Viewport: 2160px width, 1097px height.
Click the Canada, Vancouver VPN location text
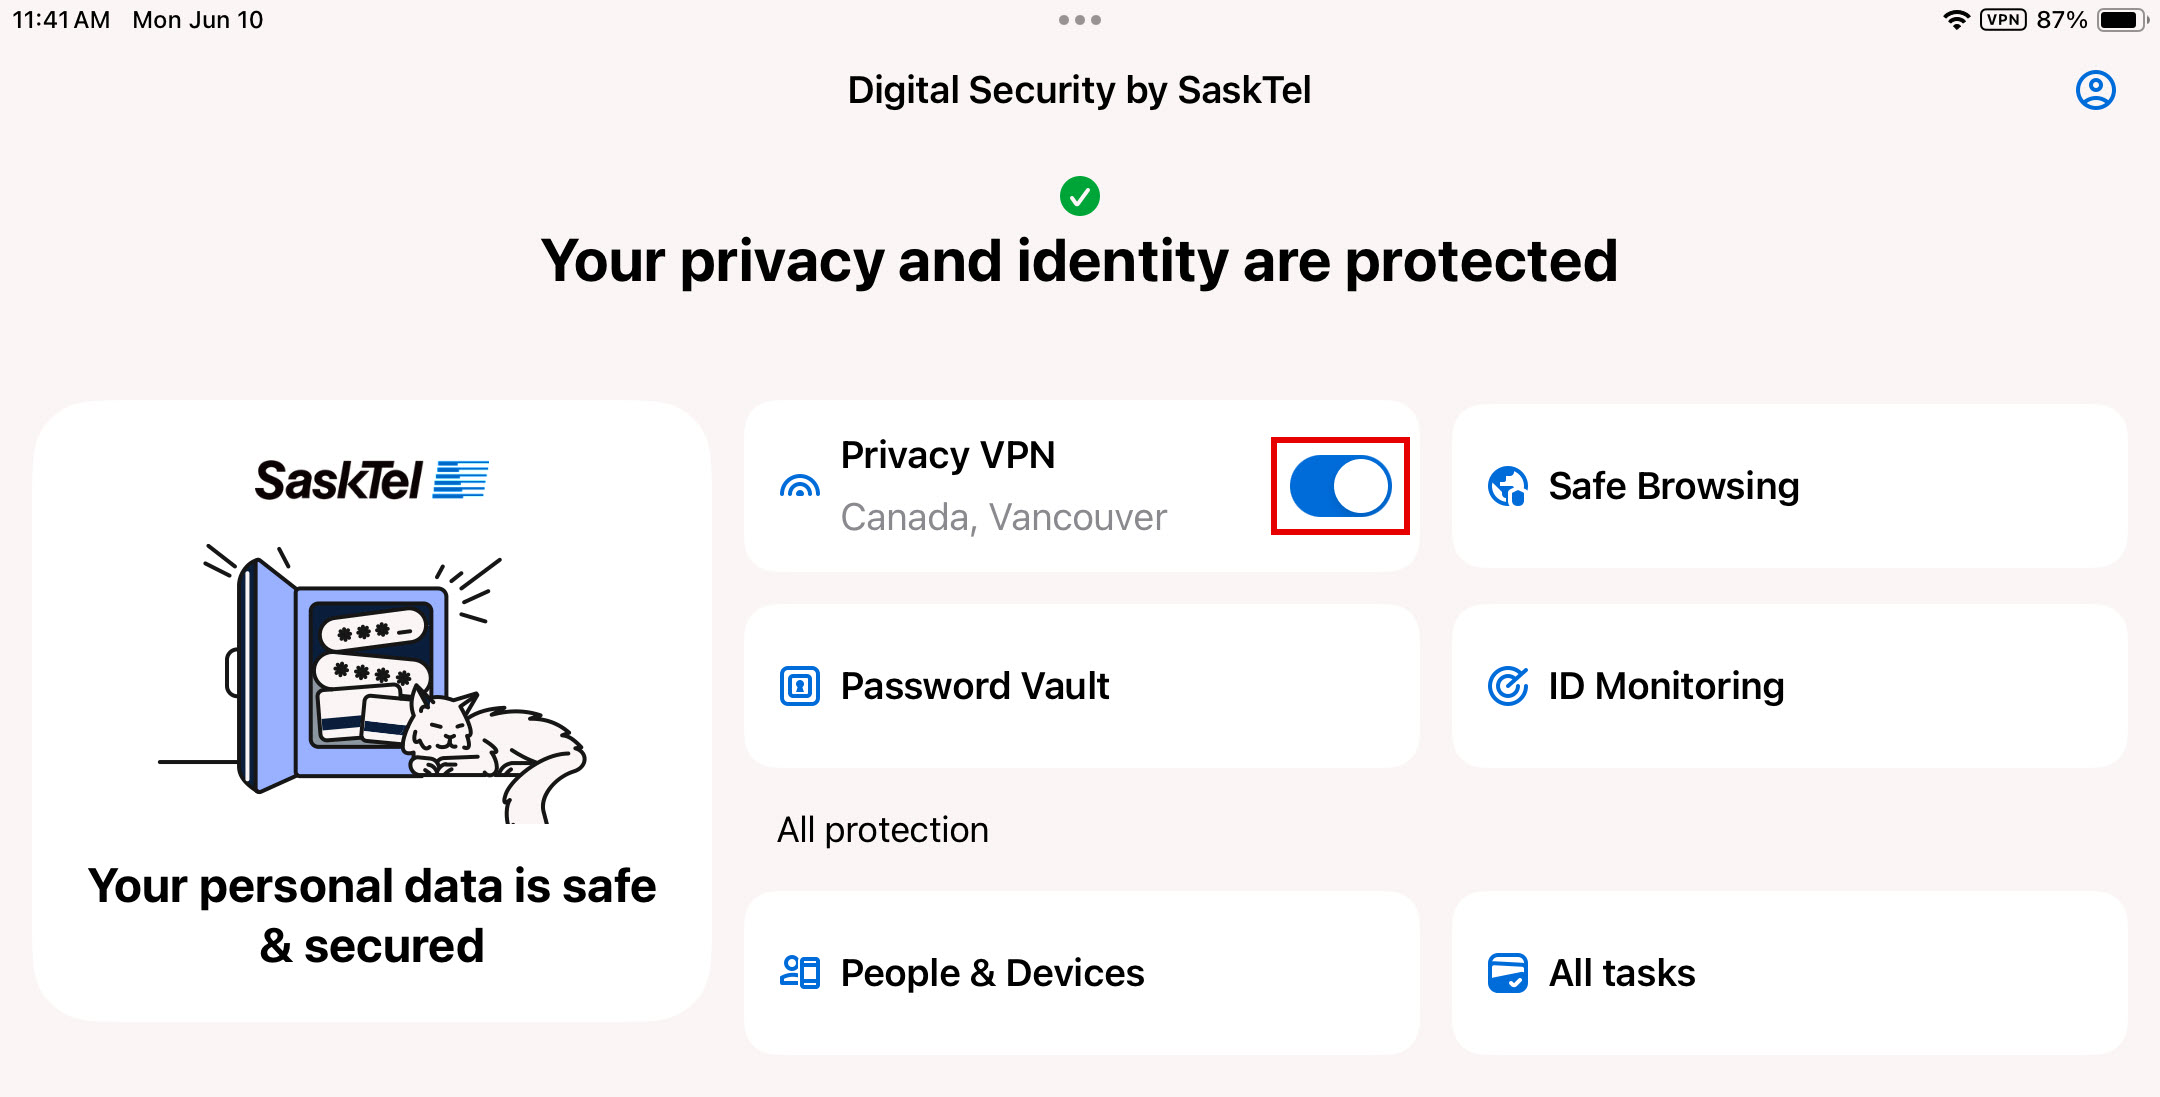pos(1004,517)
